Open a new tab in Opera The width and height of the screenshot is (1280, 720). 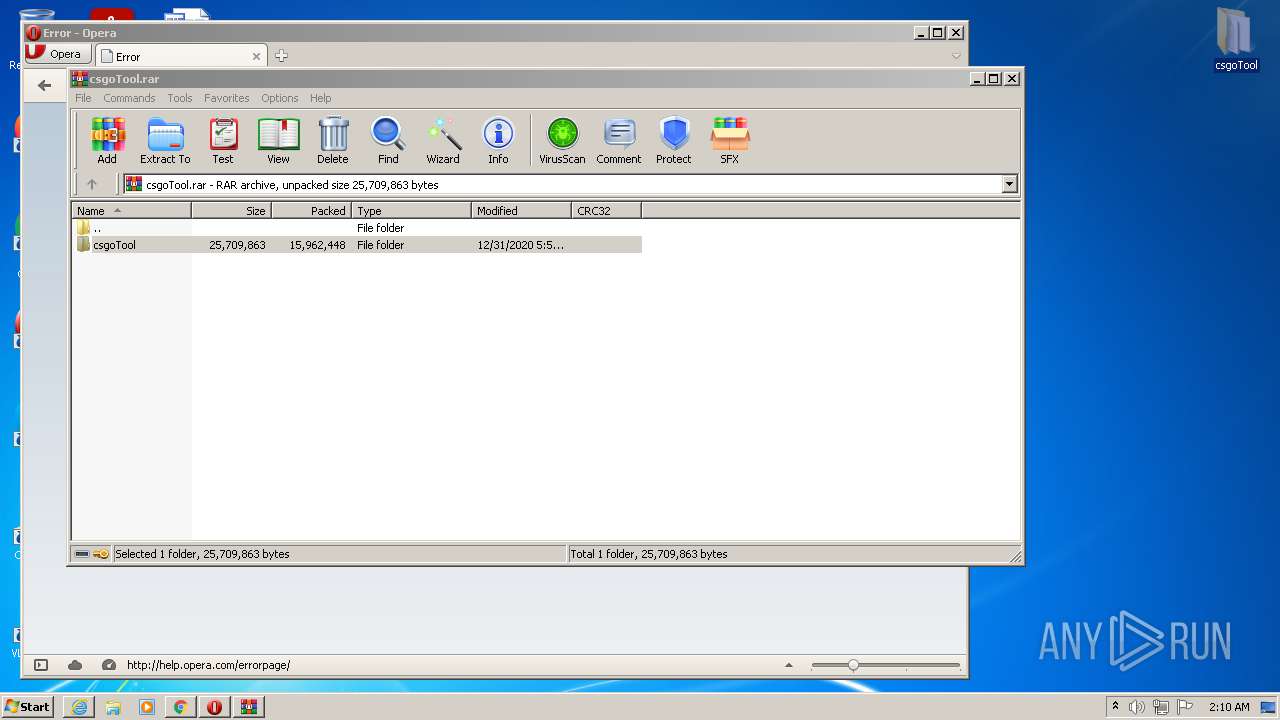(x=281, y=56)
